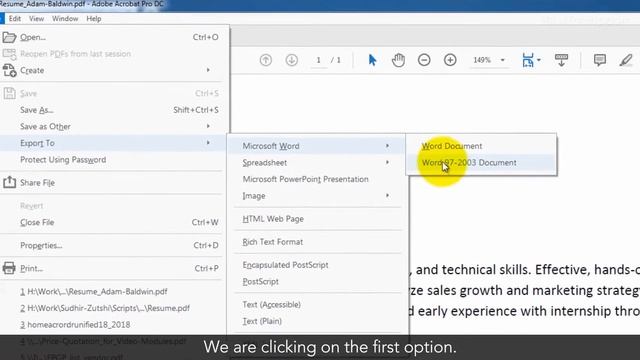Image resolution: width=640 pixels, height=360 pixels.
Task: Open zoom percentage dropdown arrow
Action: tap(502, 60)
